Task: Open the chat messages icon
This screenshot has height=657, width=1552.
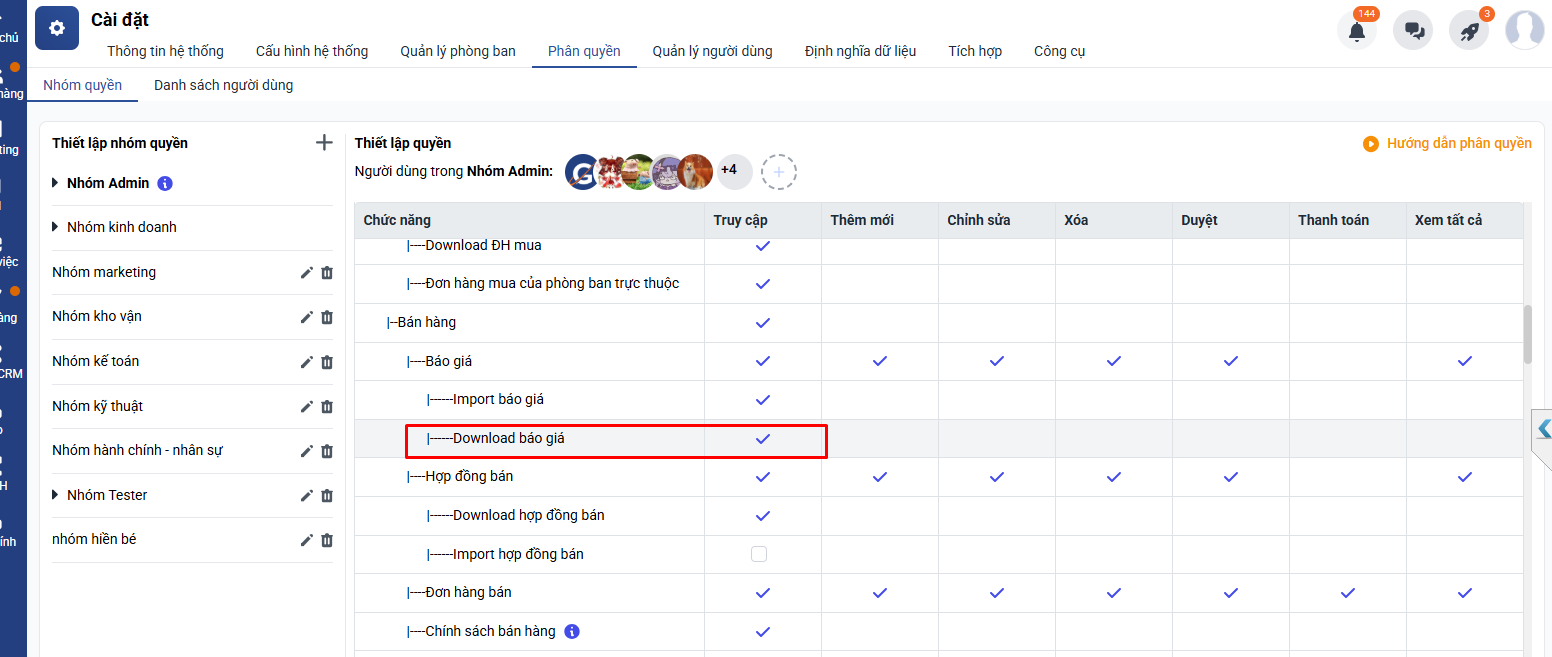Action: coord(1414,31)
